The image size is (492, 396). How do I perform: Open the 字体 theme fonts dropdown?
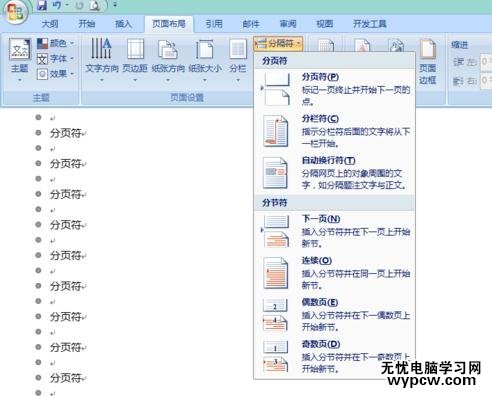[x=55, y=59]
